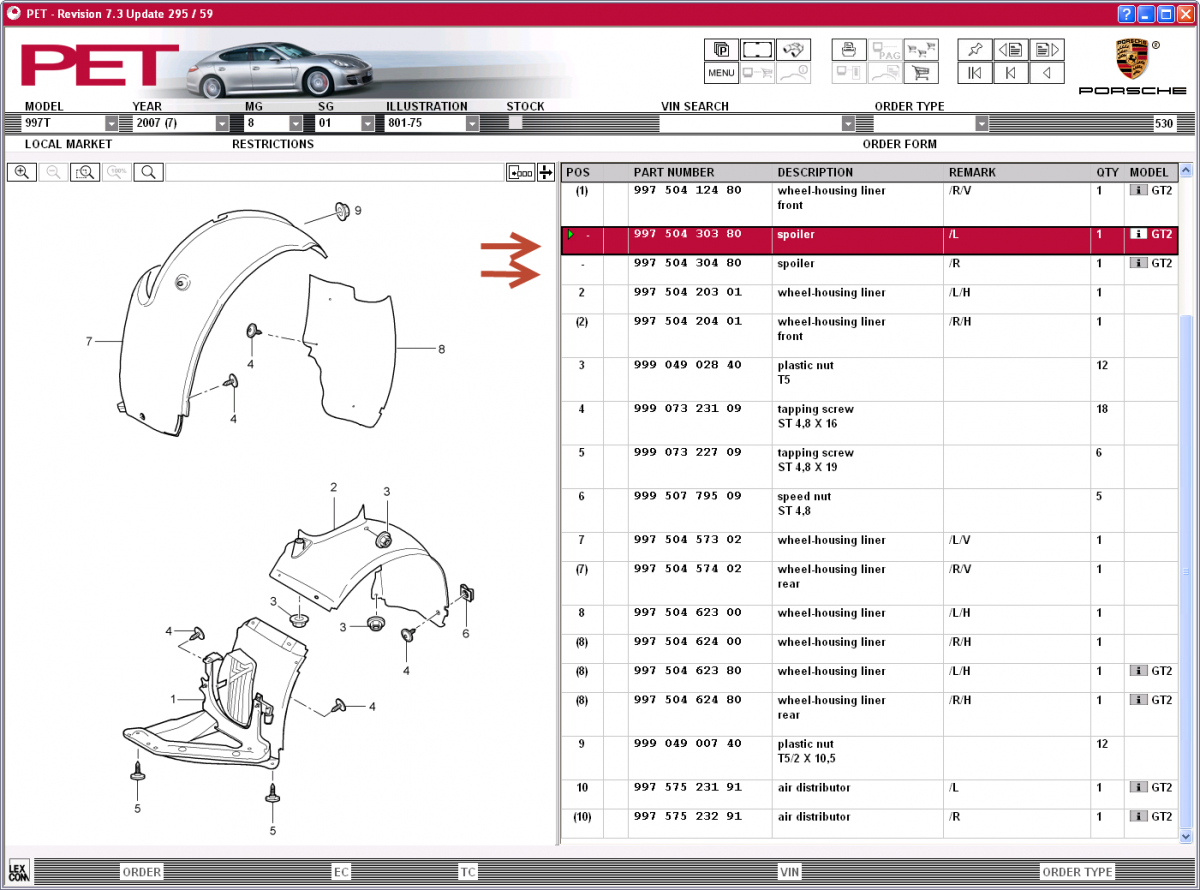Click the Porsche crest logo

[1132, 61]
